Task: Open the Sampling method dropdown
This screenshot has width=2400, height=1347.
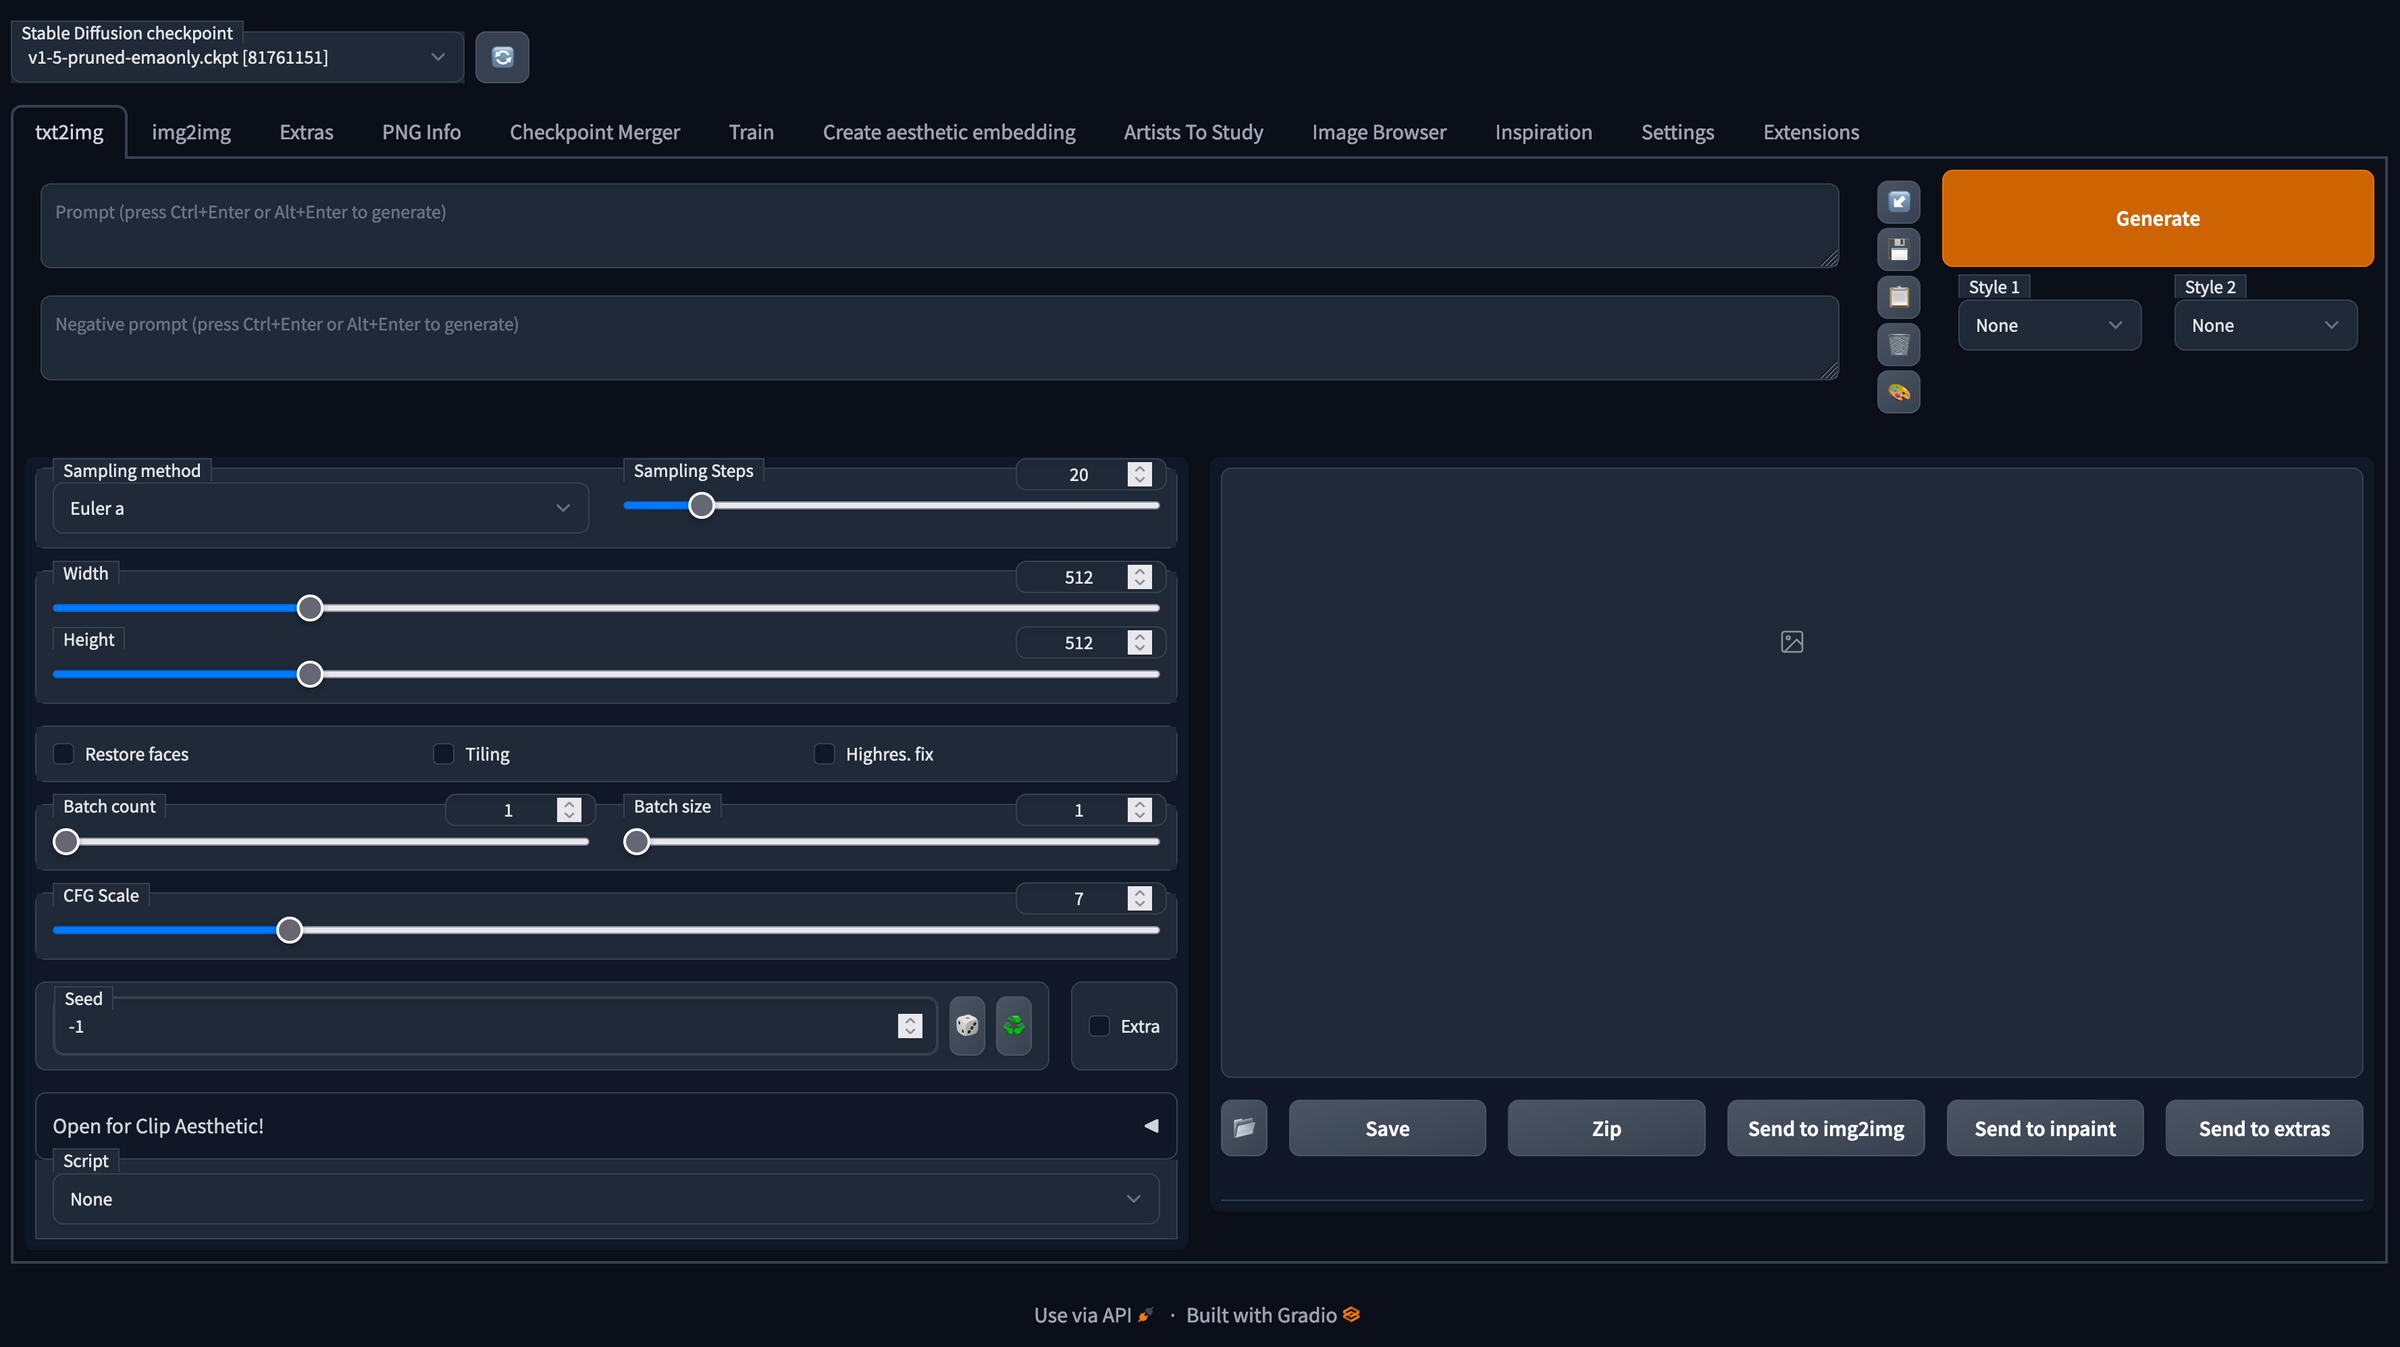Action: [x=320, y=508]
